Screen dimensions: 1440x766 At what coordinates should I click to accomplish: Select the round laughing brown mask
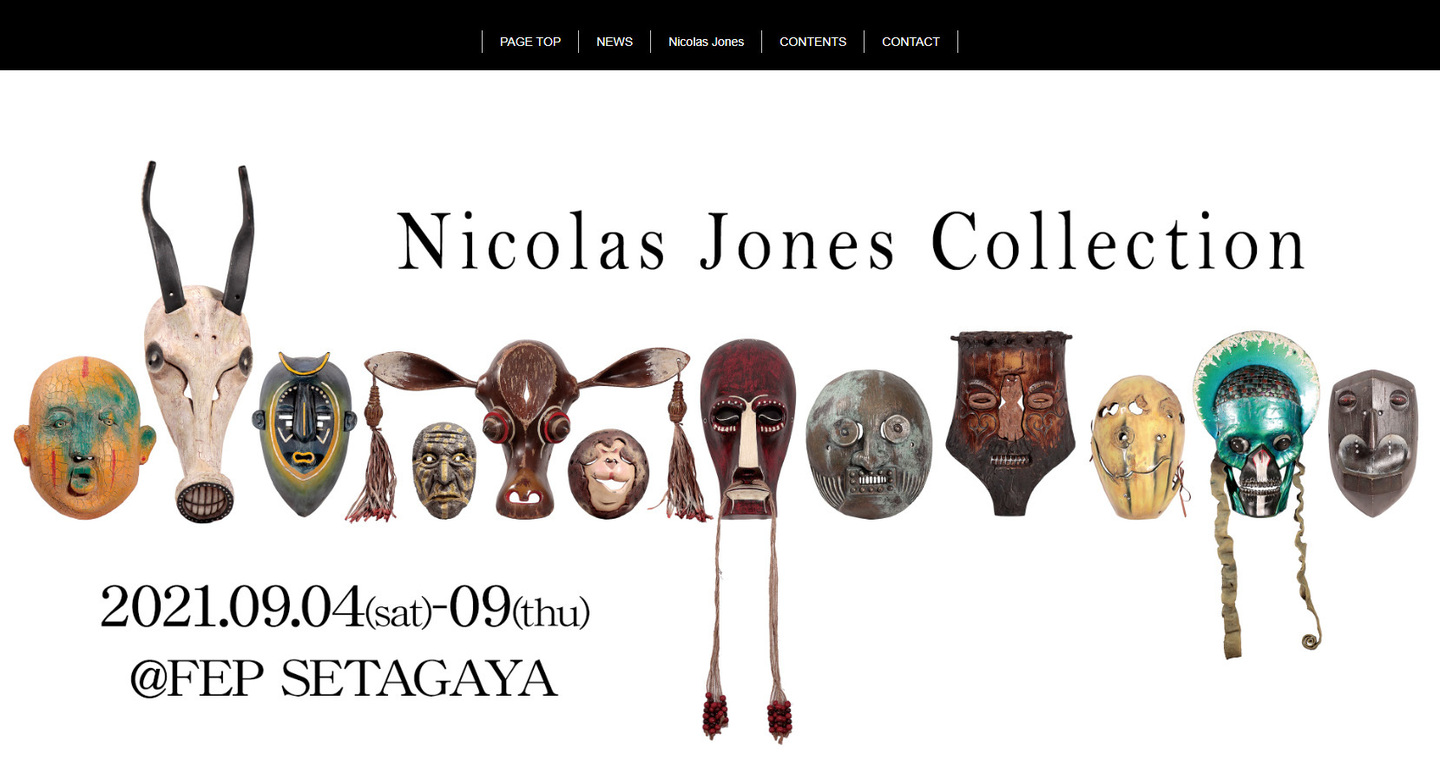point(608,474)
